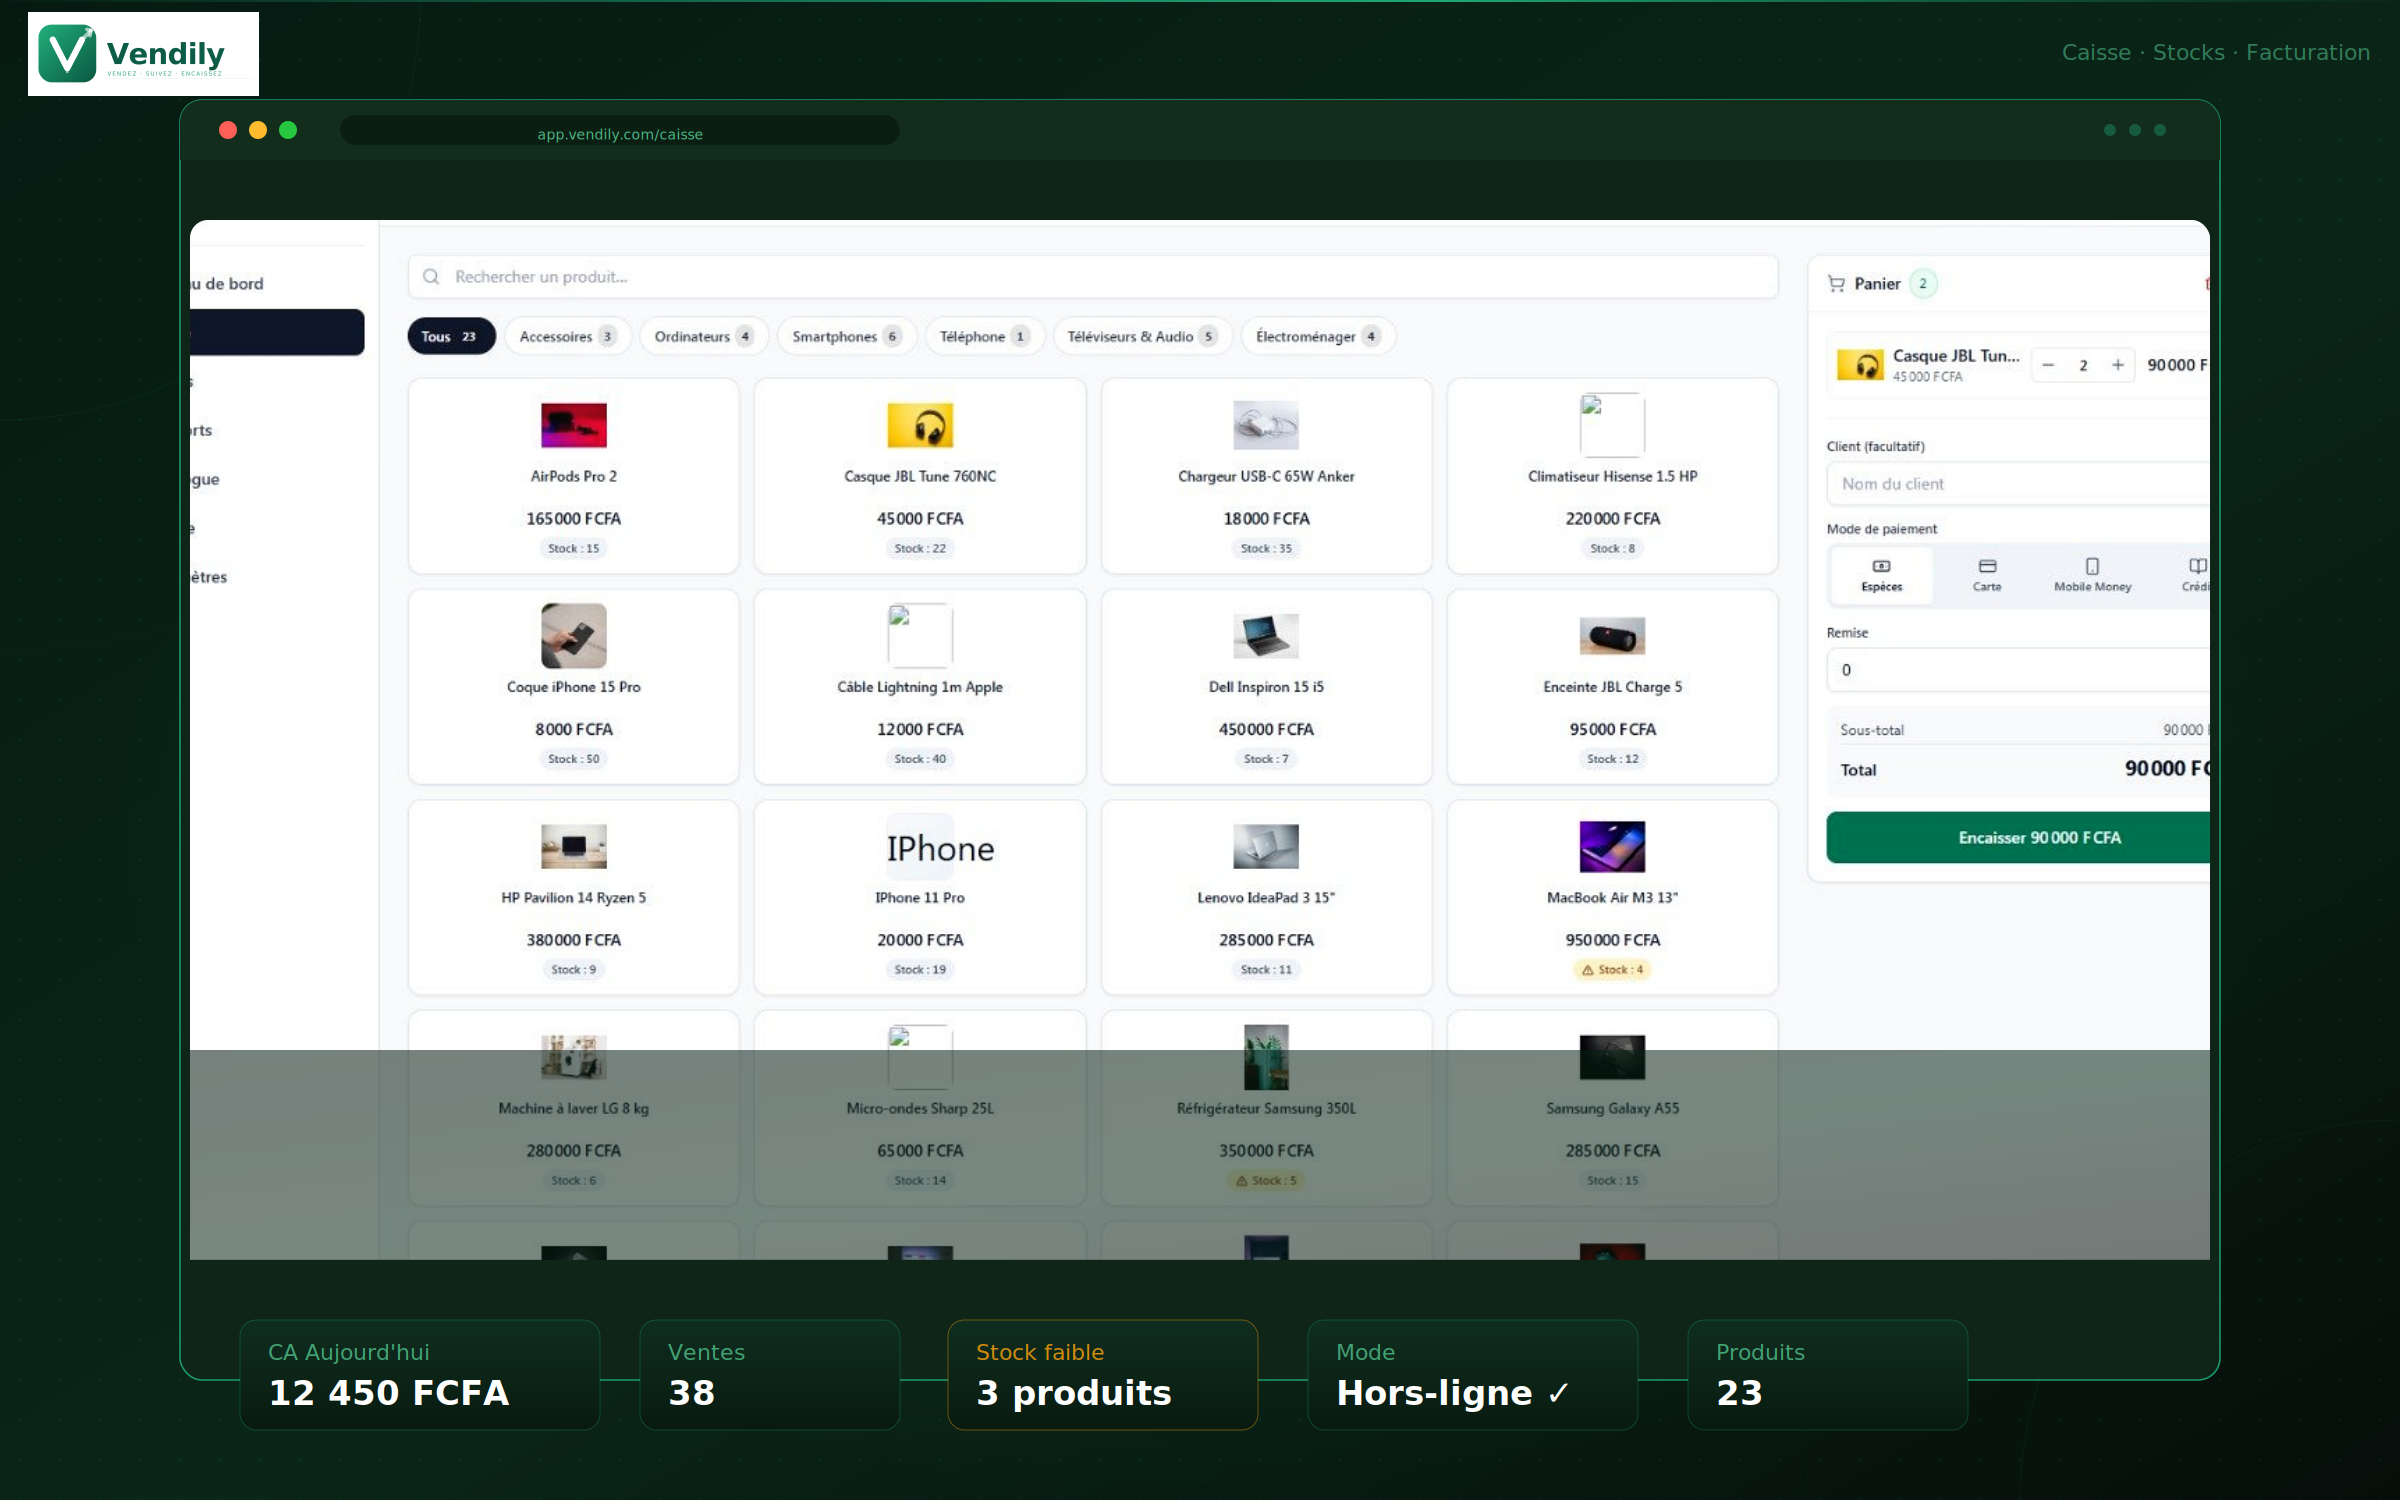Open the dashboard item in the sidebar
The height and width of the screenshot is (1500, 2400).
(227, 284)
